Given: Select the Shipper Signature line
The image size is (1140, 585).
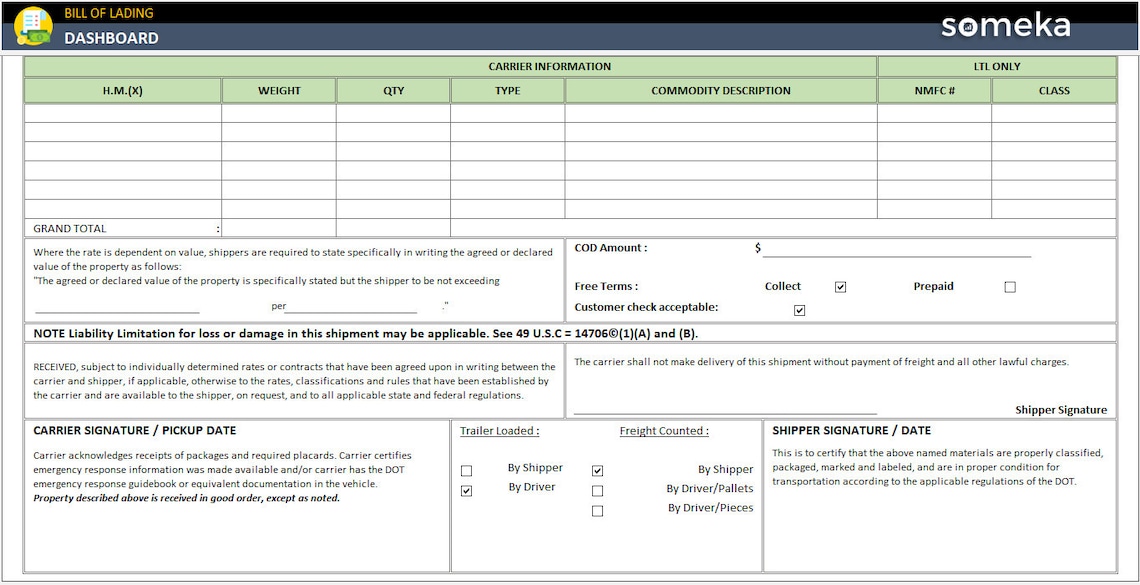Looking at the screenshot, I should [x=720, y=405].
